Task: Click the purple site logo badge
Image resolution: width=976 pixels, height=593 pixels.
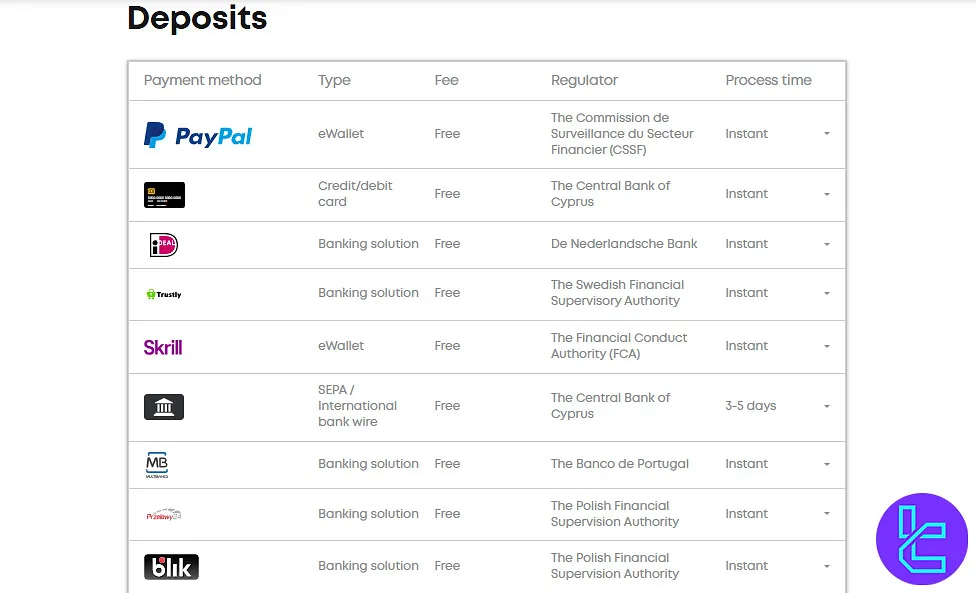Action: click(x=921, y=538)
